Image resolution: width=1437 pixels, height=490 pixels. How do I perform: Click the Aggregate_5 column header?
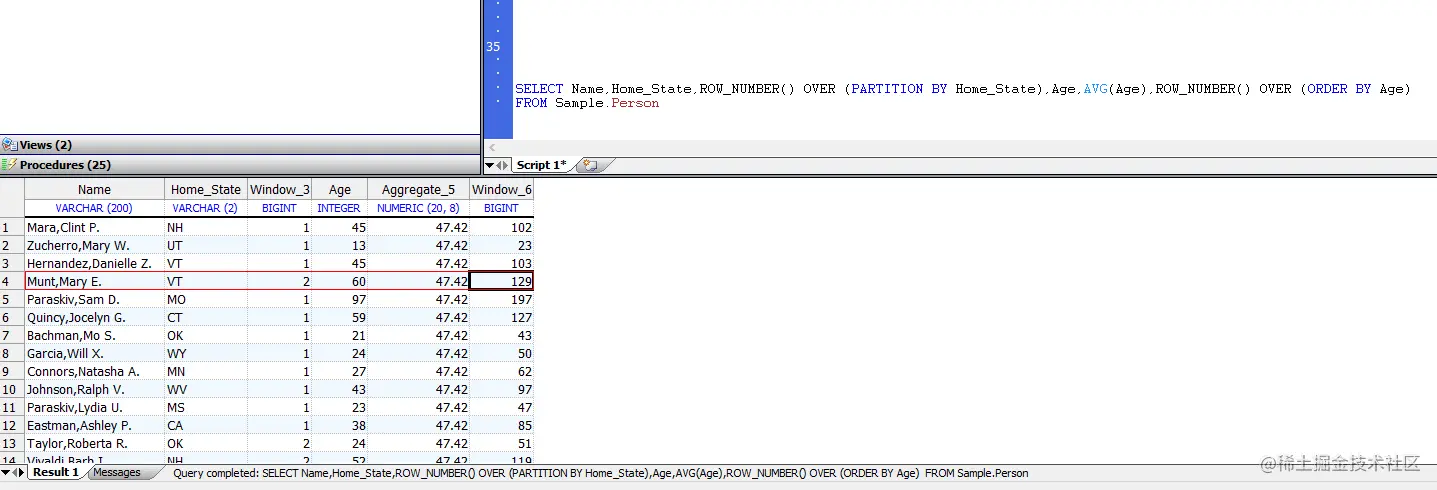pyautogui.click(x=418, y=189)
